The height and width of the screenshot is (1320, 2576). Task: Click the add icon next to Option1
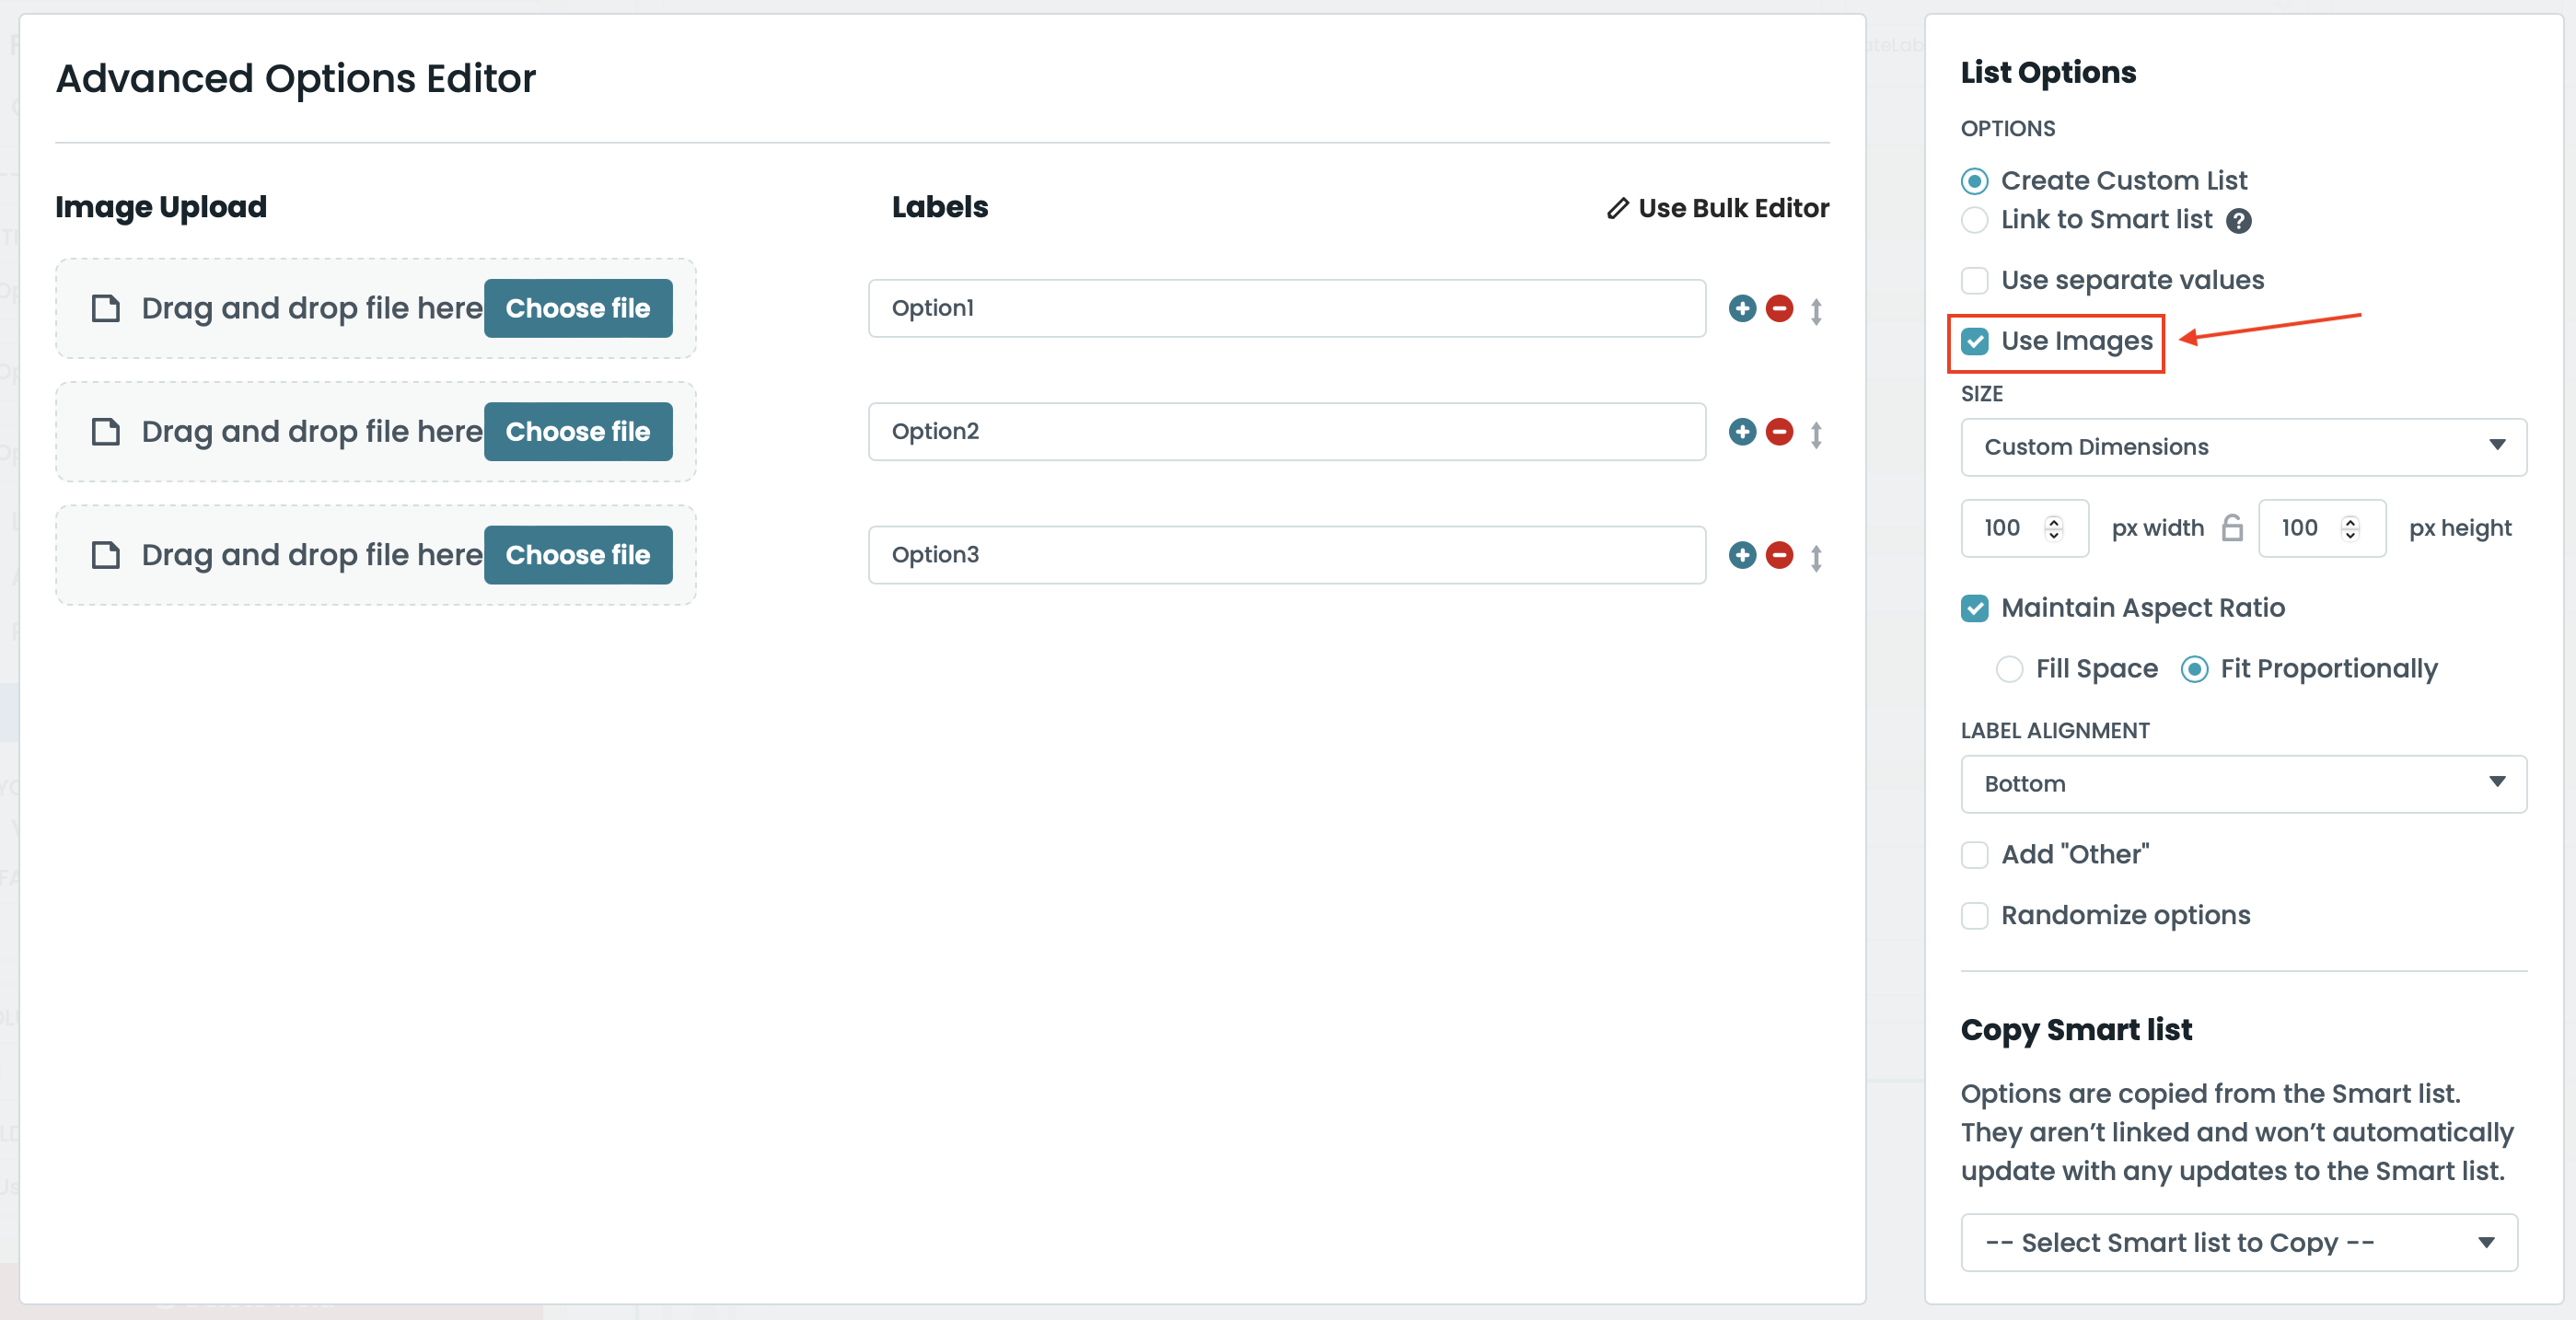1742,308
